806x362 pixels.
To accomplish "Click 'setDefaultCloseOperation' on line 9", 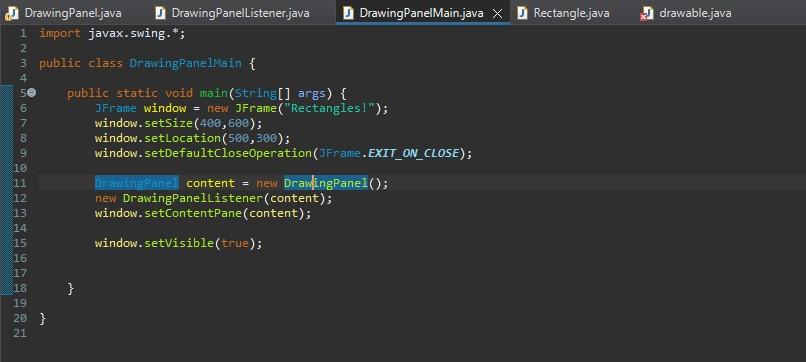I will pyautogui.click(x=228, y=153).
